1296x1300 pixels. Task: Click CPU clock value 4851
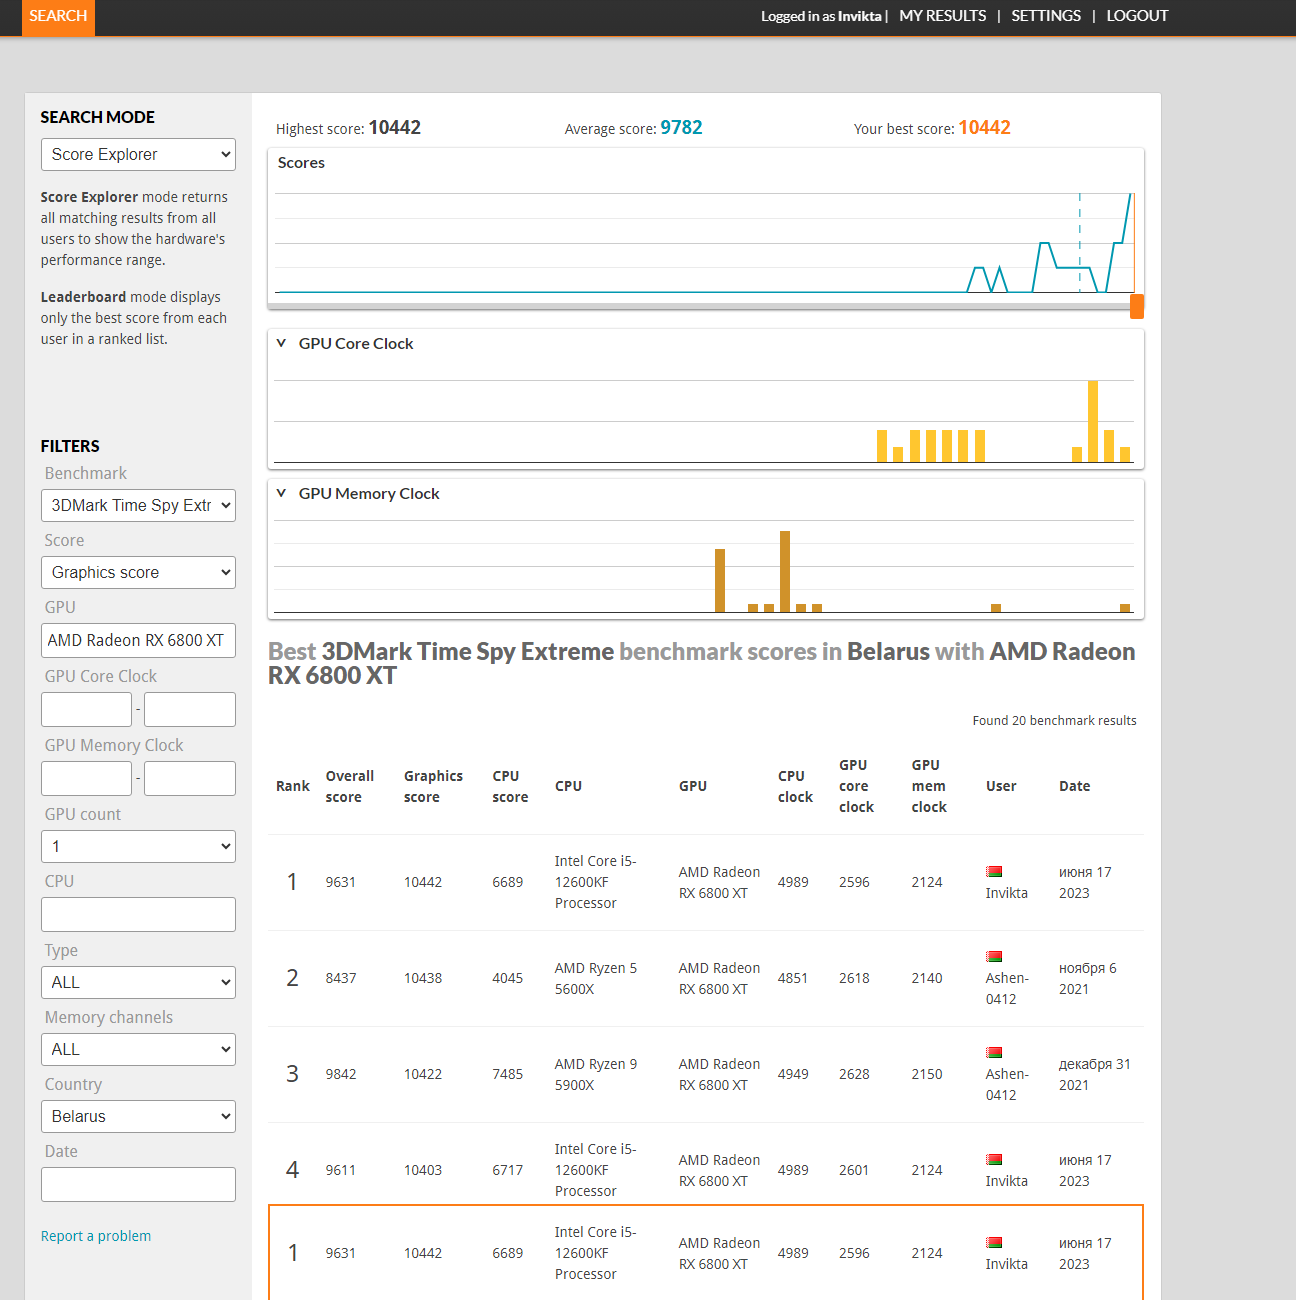pyautogui.click(x=793, y=978)
